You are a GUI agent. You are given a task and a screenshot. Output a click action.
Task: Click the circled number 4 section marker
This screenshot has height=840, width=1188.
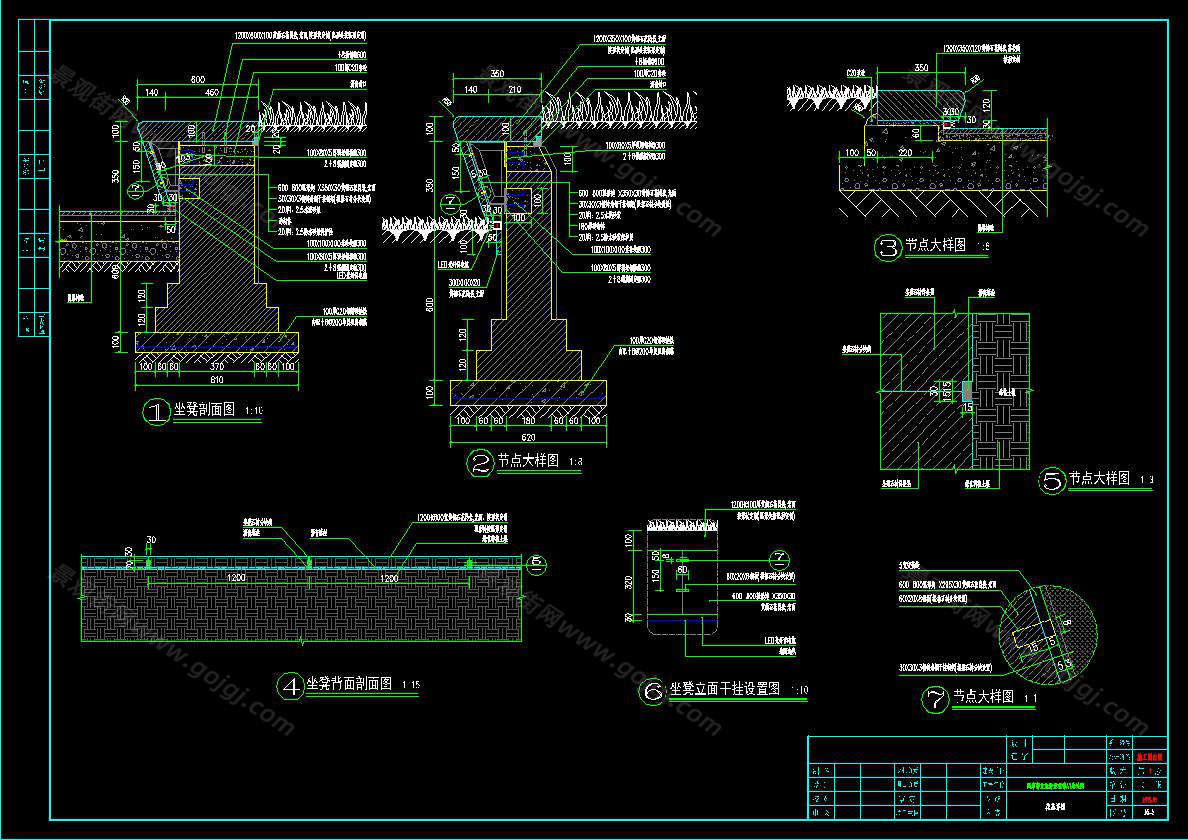(290, 686)
